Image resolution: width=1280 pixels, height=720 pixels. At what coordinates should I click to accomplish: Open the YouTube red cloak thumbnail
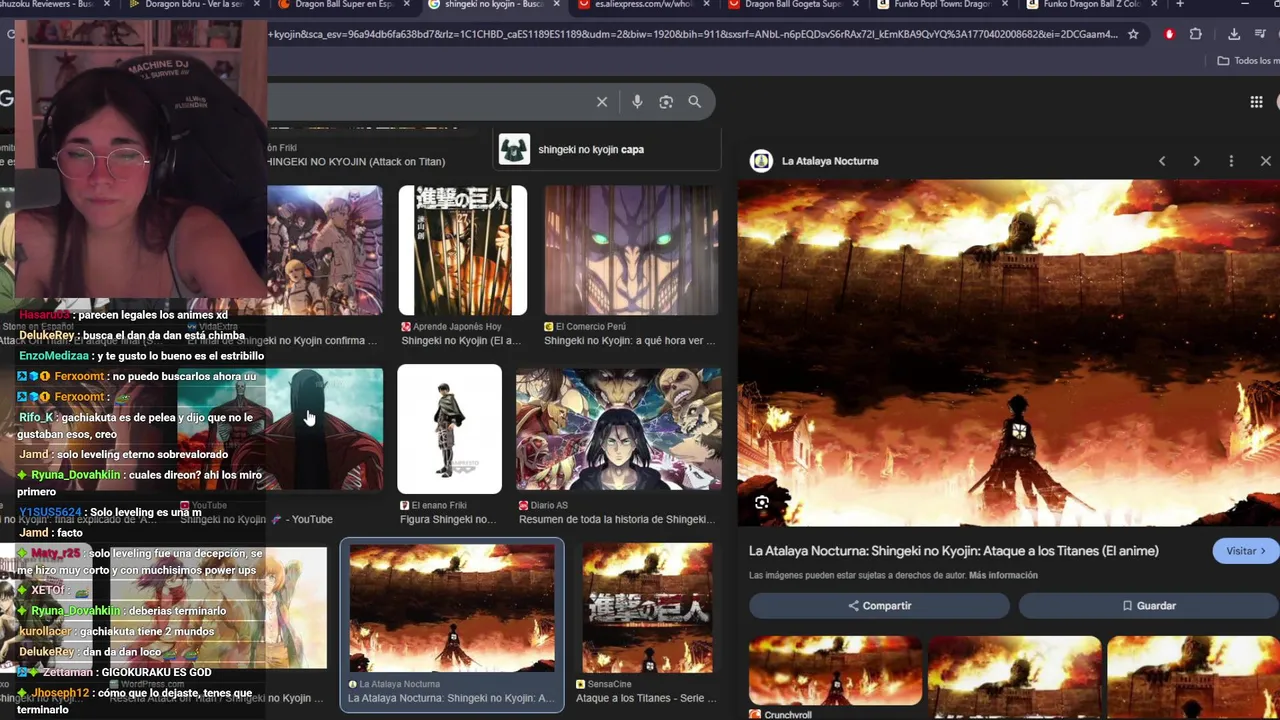280,429
